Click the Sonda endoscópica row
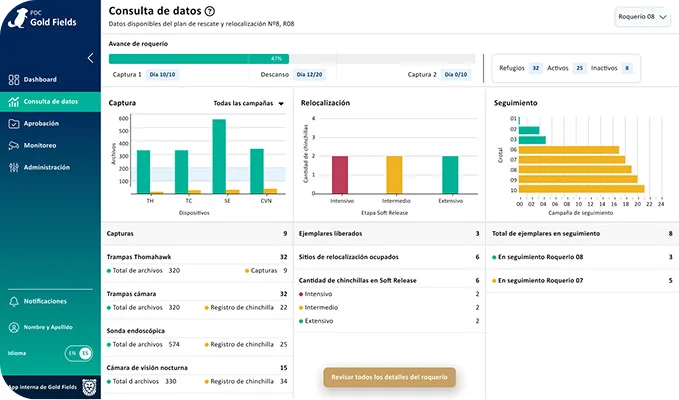This screenshot has height=400, width=679. point(197,331)
